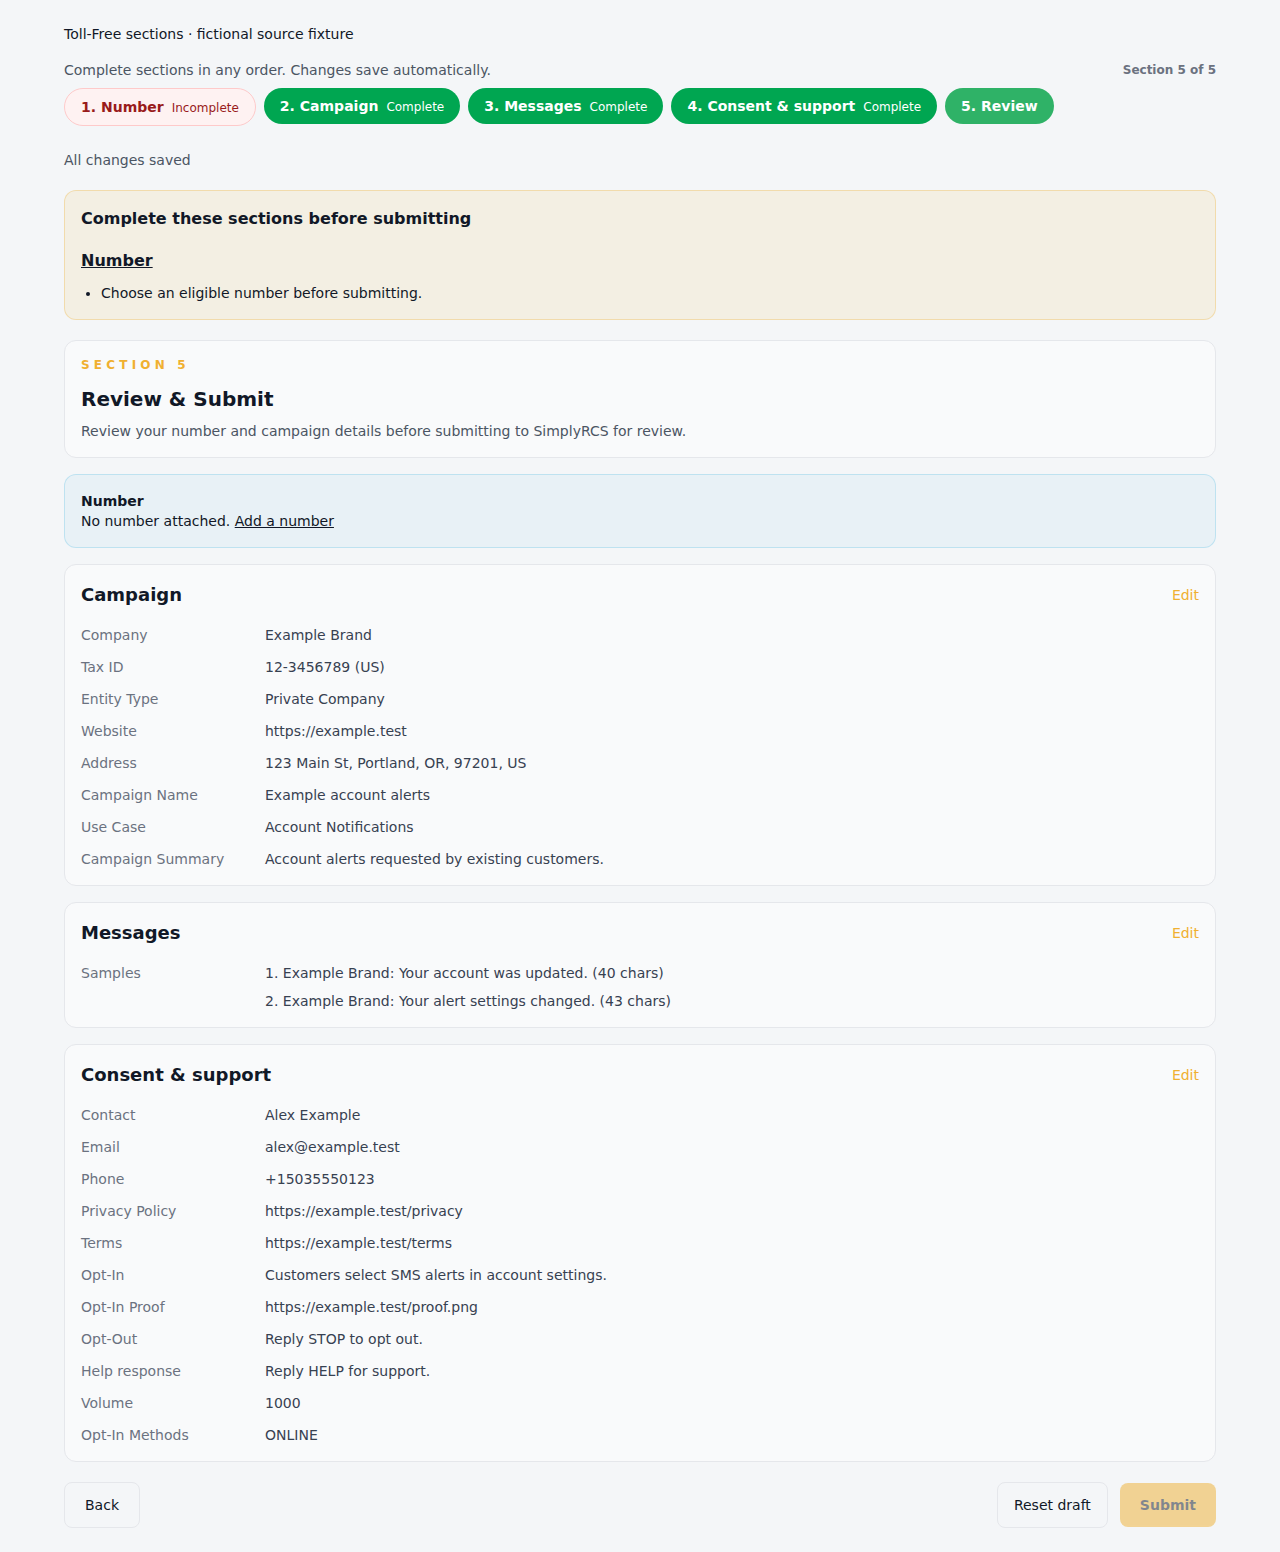The image size is (1280, 1552).
Task: Click the Choose an eligible number warning item
Action: point(261,293)
